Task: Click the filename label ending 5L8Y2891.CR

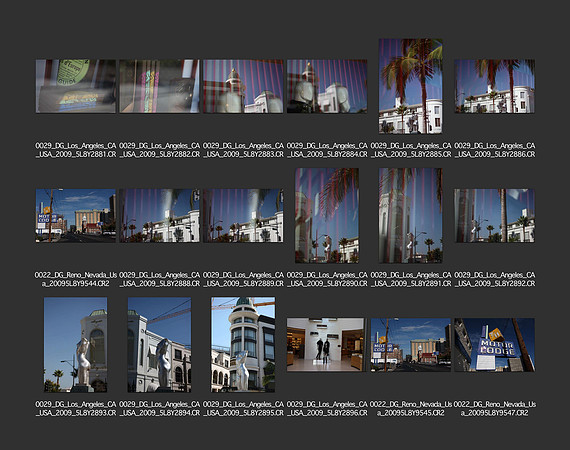Action: (411, 279)
